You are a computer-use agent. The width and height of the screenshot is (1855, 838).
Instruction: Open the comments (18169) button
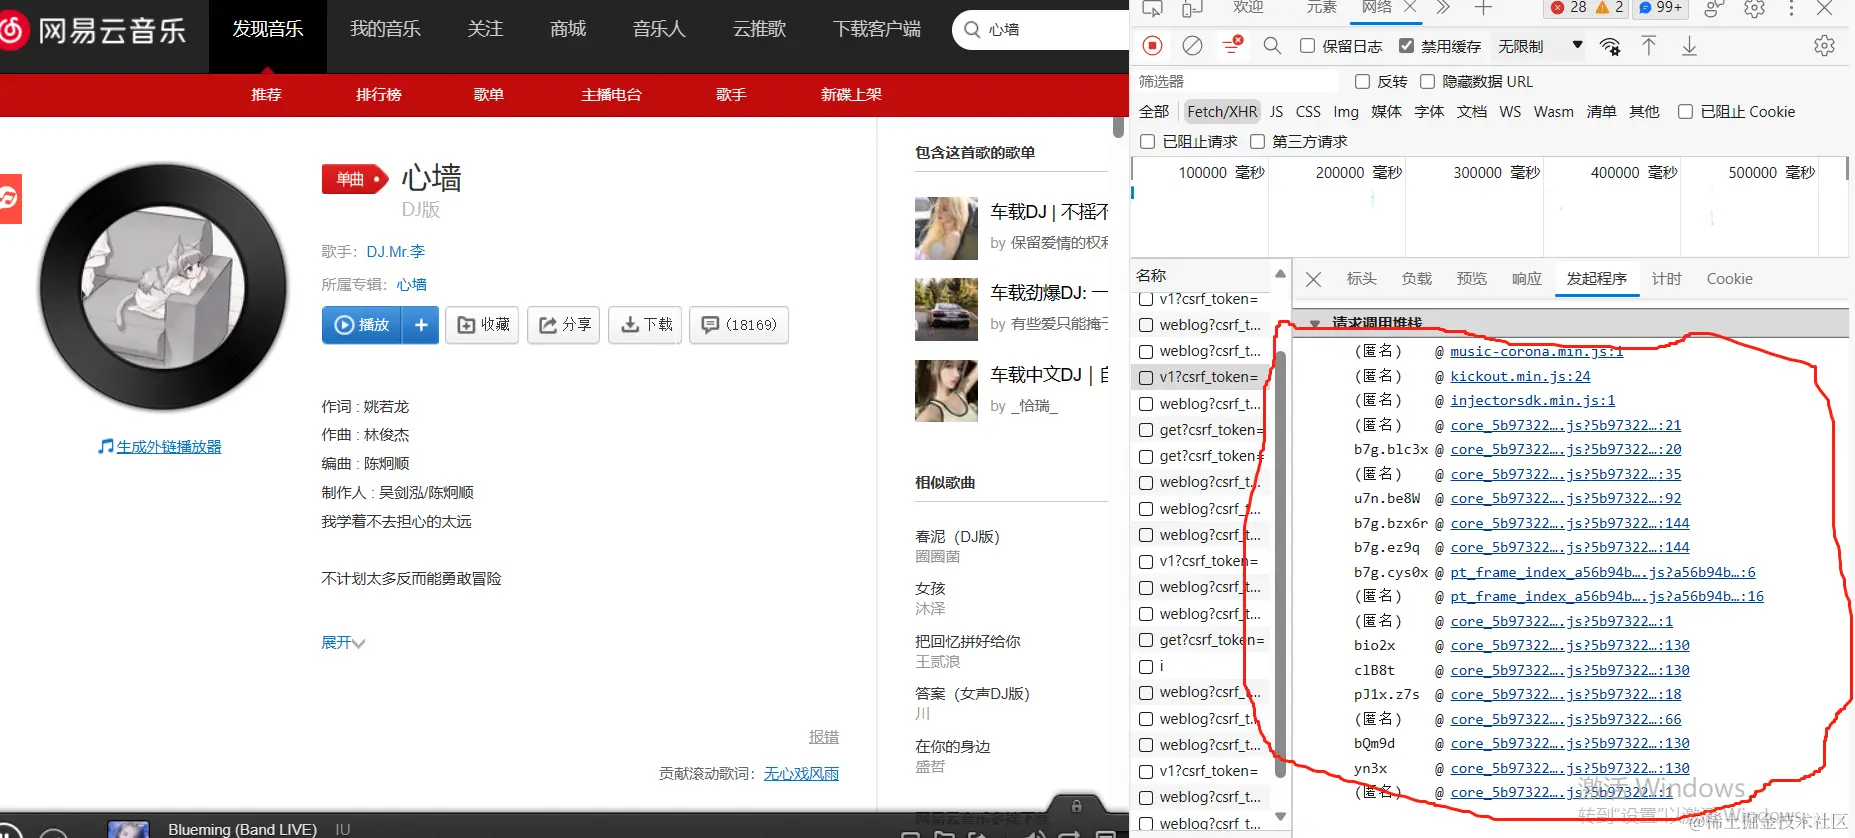[739, 325]
